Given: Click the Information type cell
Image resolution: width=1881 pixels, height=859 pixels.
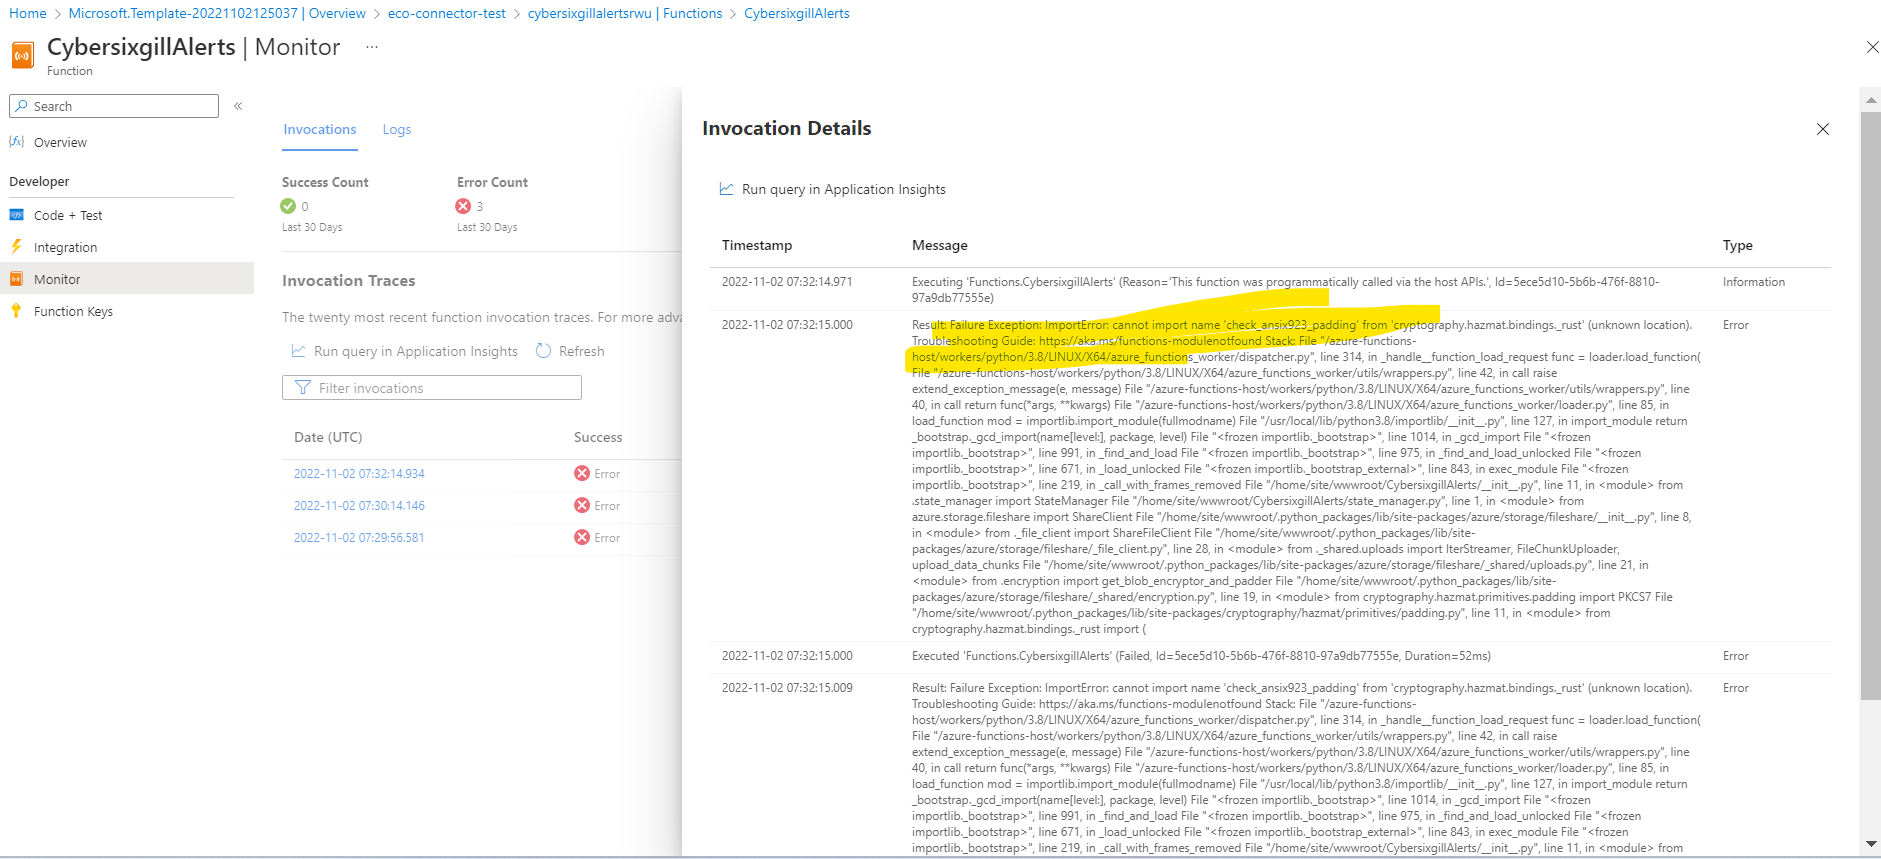Looking at the screenshot, I should coord(1754,282).
